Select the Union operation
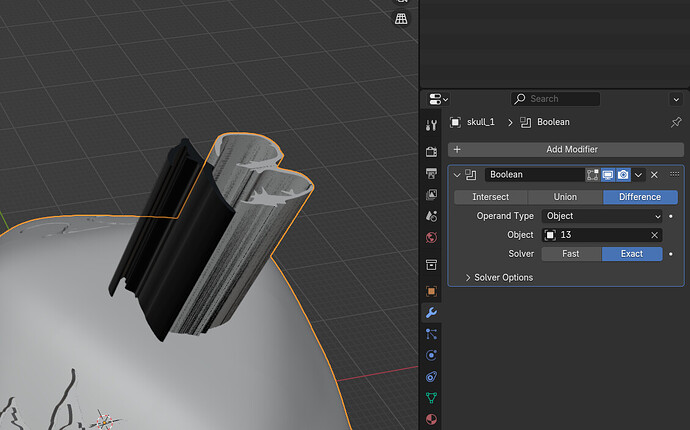 [x=565, y=197]
